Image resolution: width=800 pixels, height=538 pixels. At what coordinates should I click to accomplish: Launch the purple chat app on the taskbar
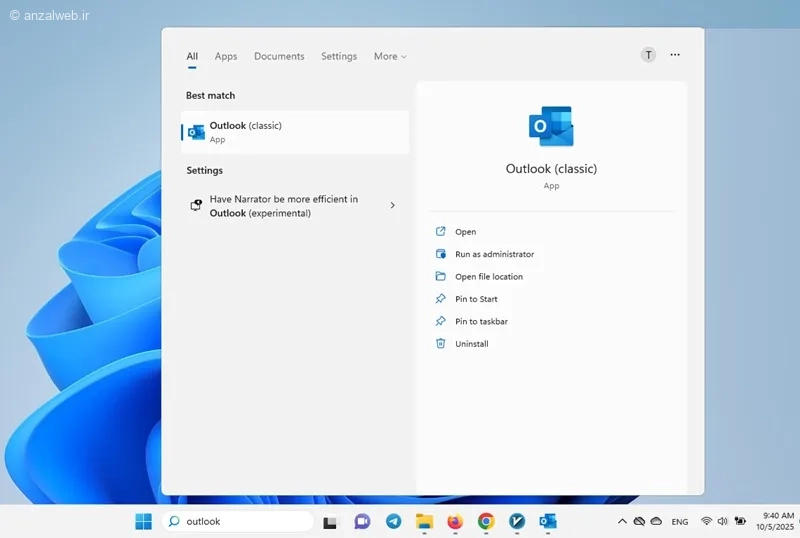[362, 521]
